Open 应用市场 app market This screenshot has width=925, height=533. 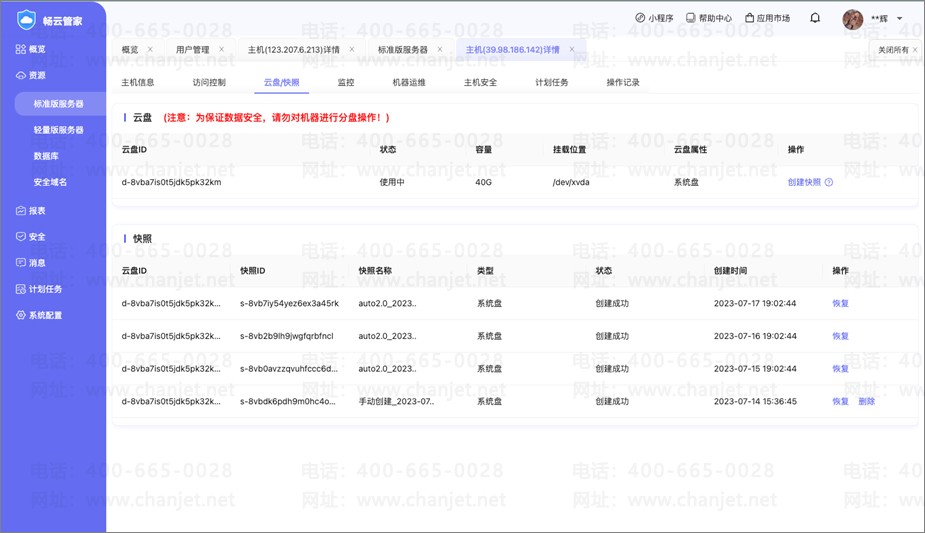click(766, 18)
